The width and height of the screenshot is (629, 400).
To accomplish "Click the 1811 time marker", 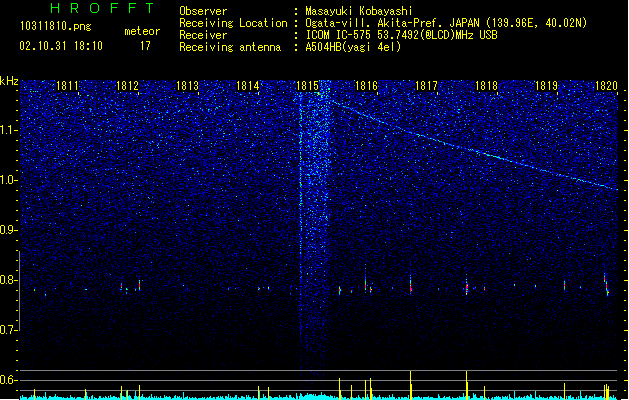I will (67, 86).
